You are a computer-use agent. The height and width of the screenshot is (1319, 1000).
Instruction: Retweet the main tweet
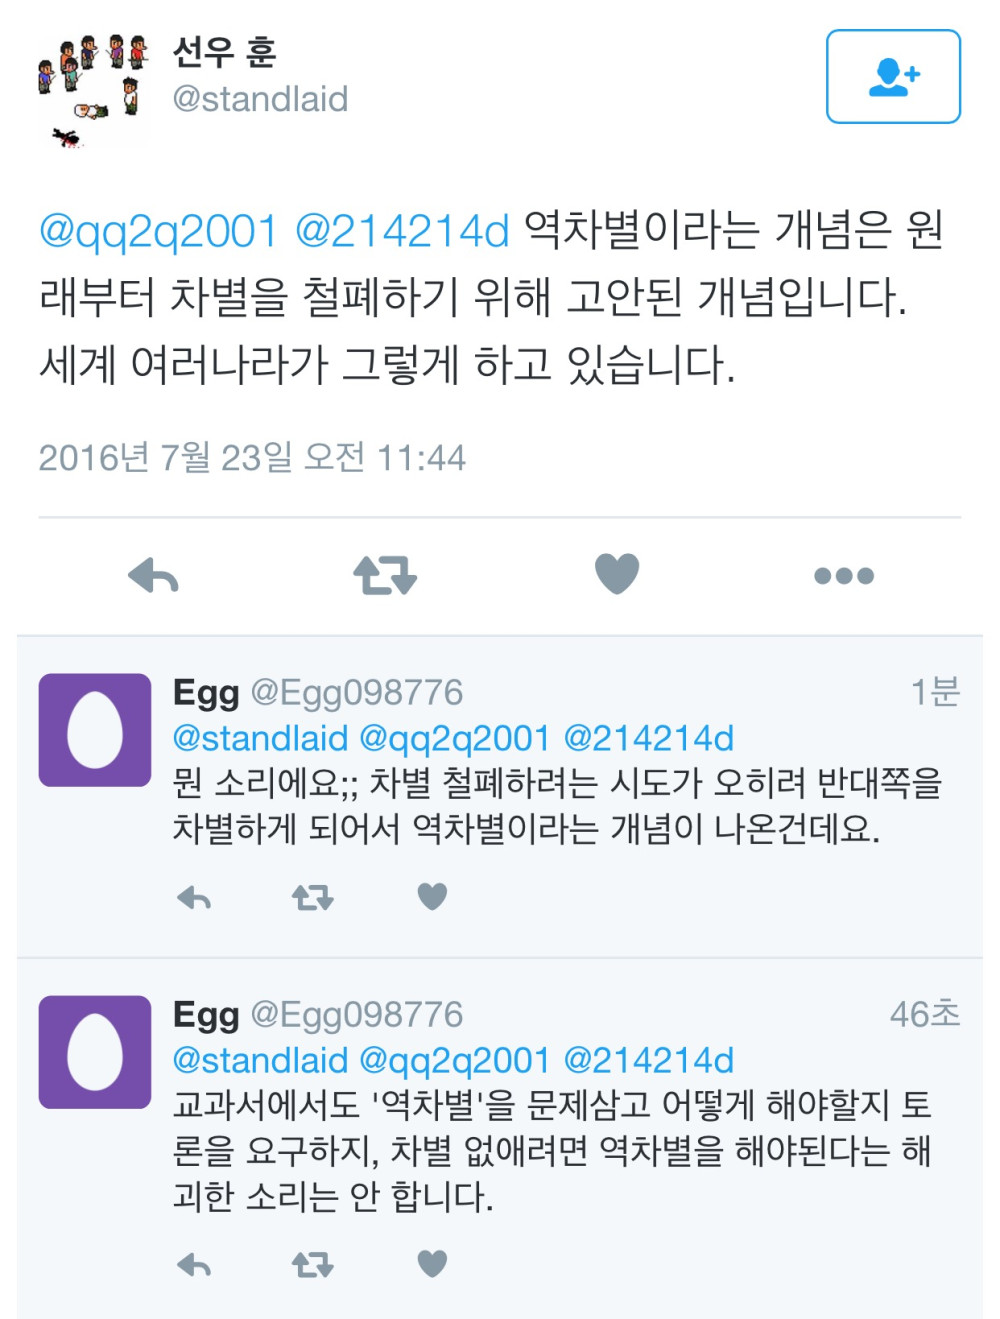385,576
